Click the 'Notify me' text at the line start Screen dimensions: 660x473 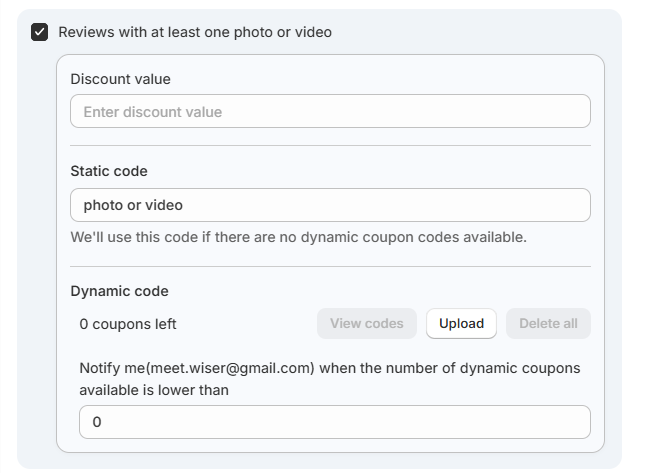click(111, 368)
